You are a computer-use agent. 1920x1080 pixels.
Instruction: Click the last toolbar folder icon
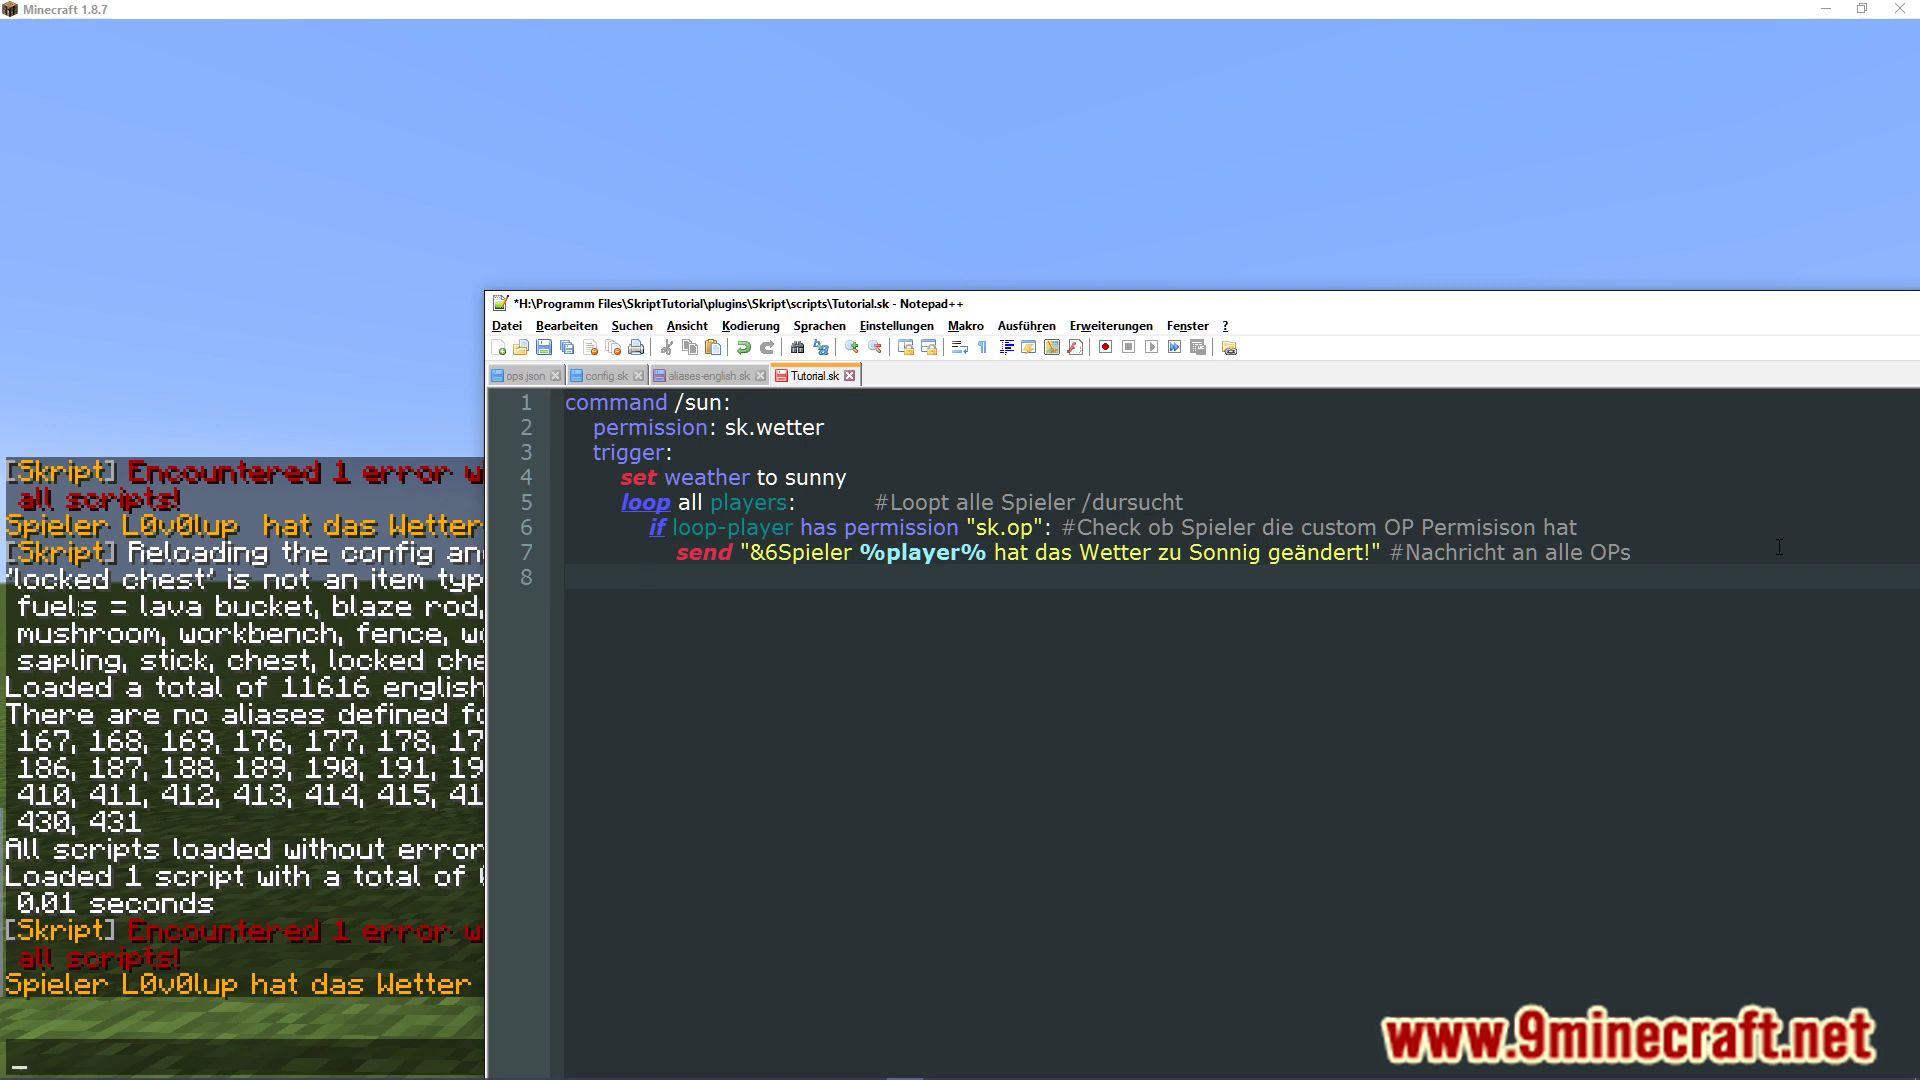pos(1229,348)
